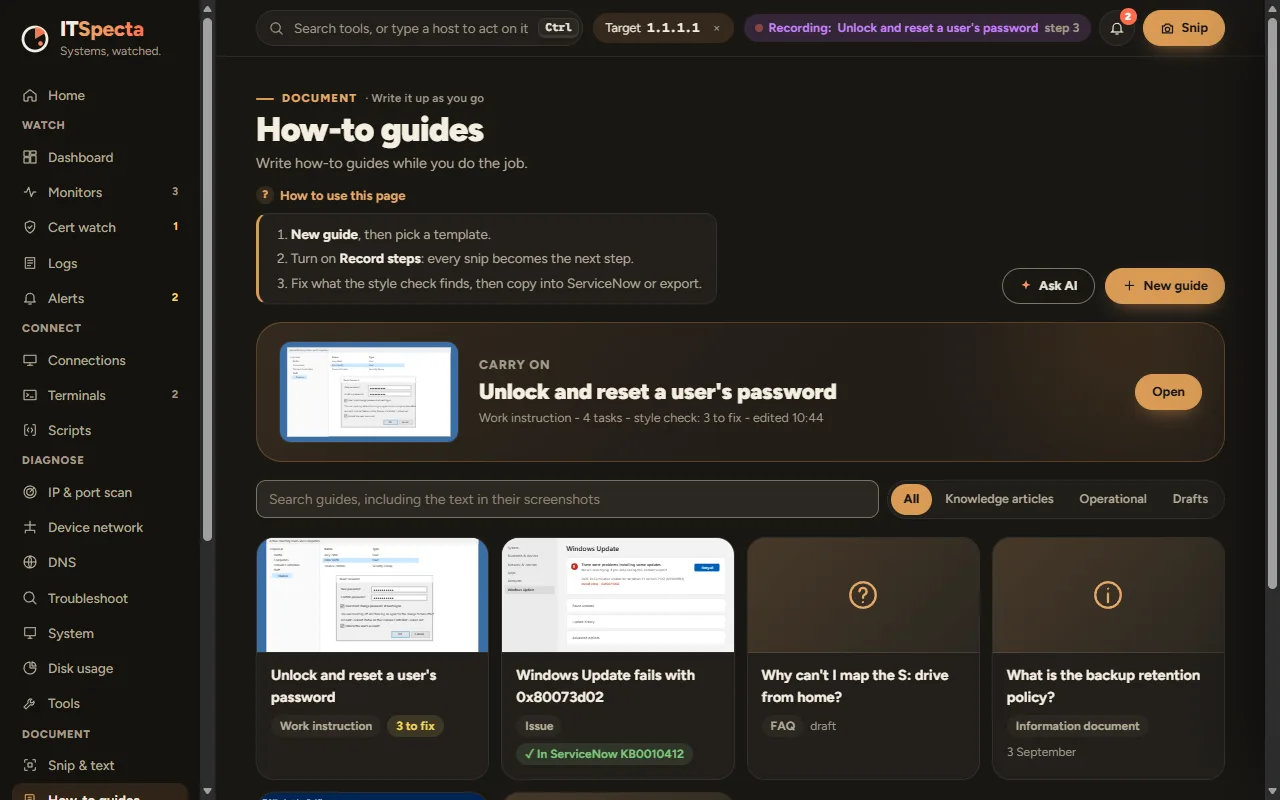
Task: Filter by Knowledge articles
Action: [999, 499]
